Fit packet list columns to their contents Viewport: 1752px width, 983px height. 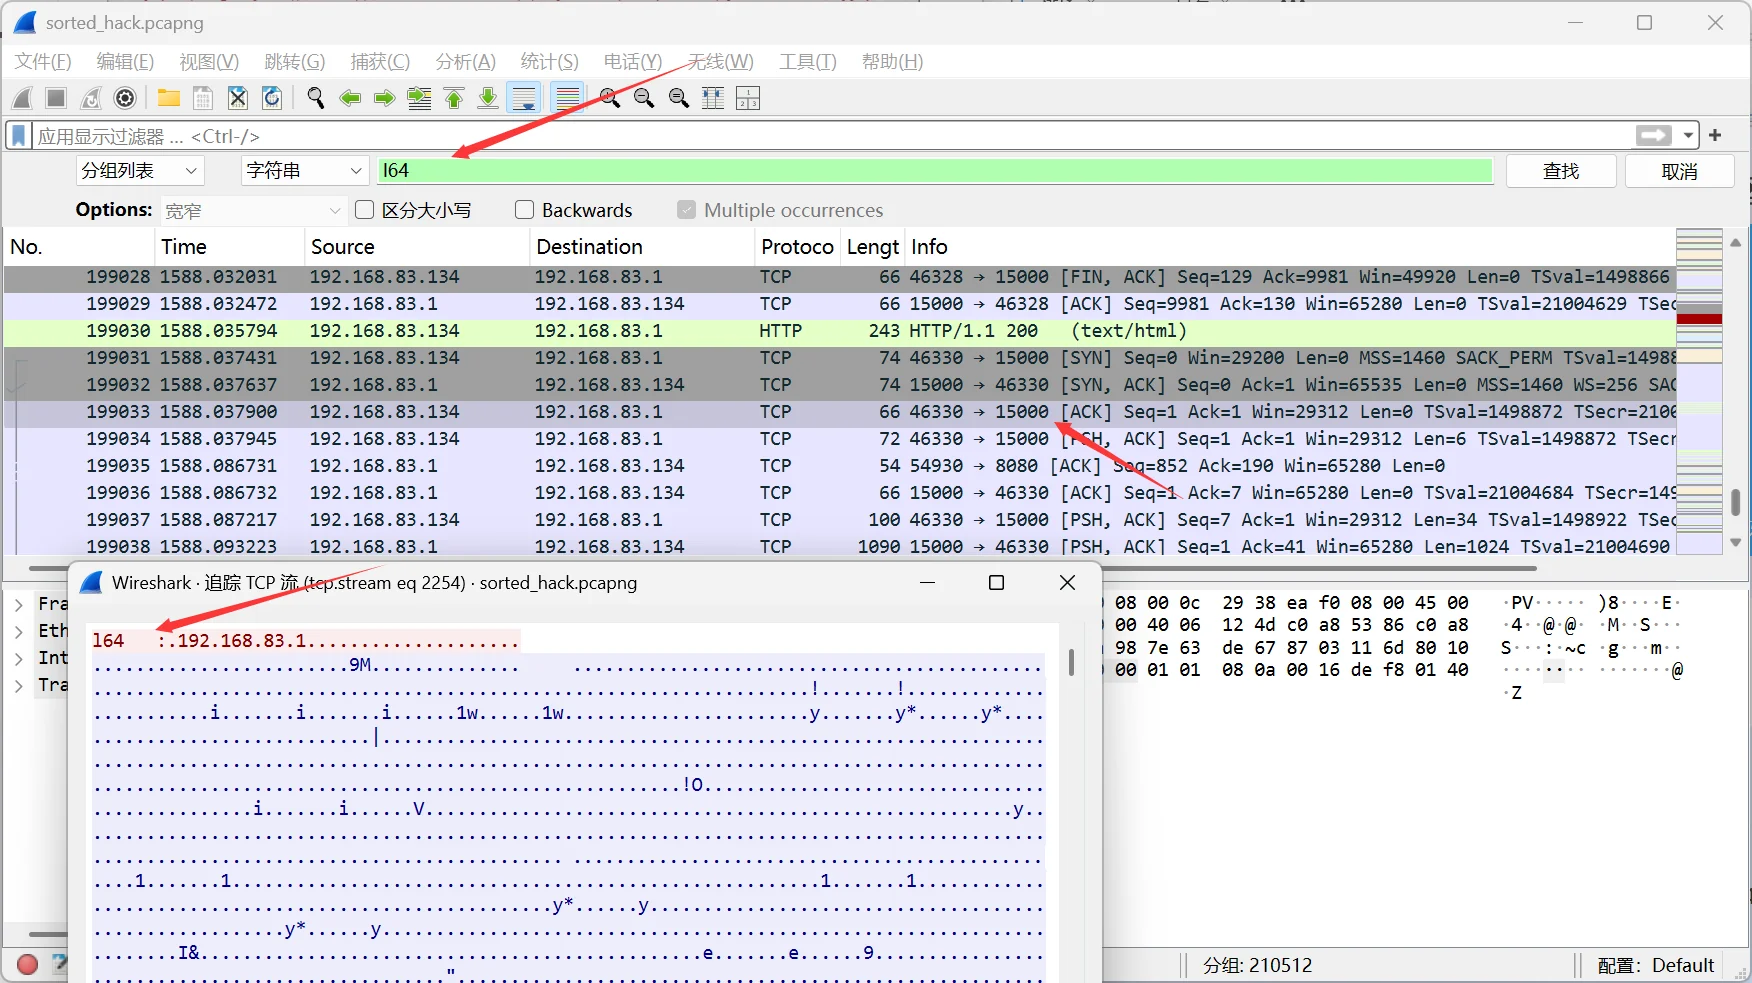713,98
